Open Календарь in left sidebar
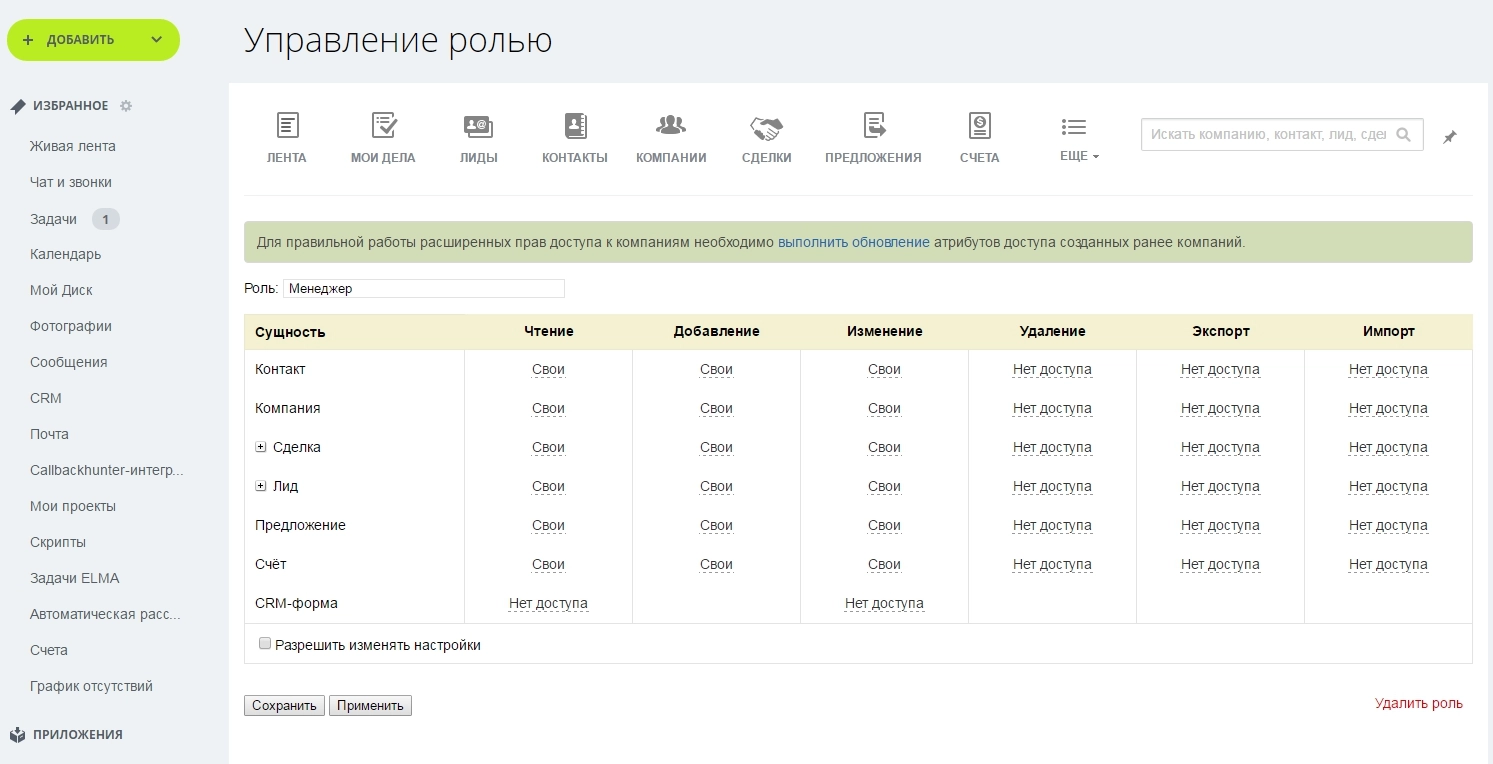The width and height of the screenshot is (1493, 764). (x=65, y=254)
